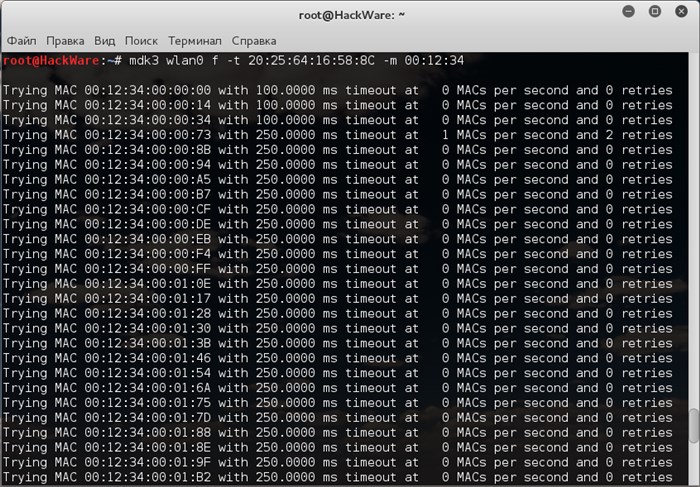
Task: Click MAC 00:12:34:00:00:FF in output
Action: pyautogui.click(x=148, y=269)
